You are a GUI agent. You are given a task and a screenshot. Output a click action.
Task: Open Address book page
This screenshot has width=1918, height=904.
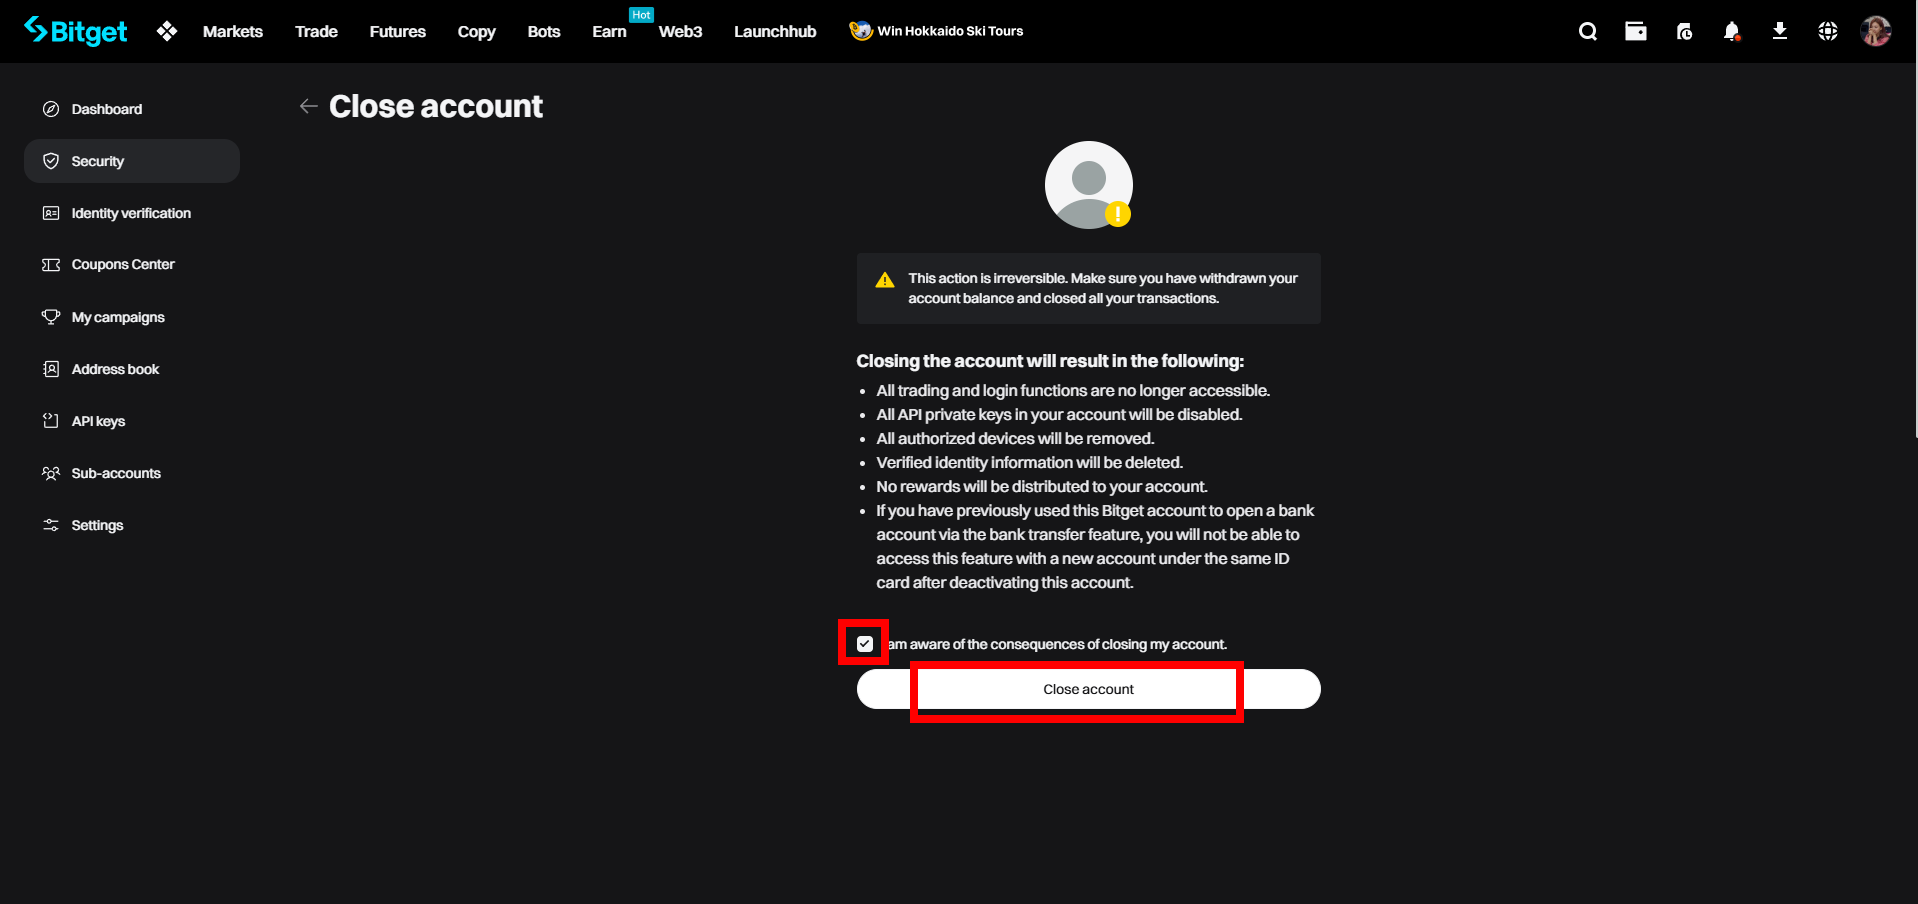(x=132, y=369)
